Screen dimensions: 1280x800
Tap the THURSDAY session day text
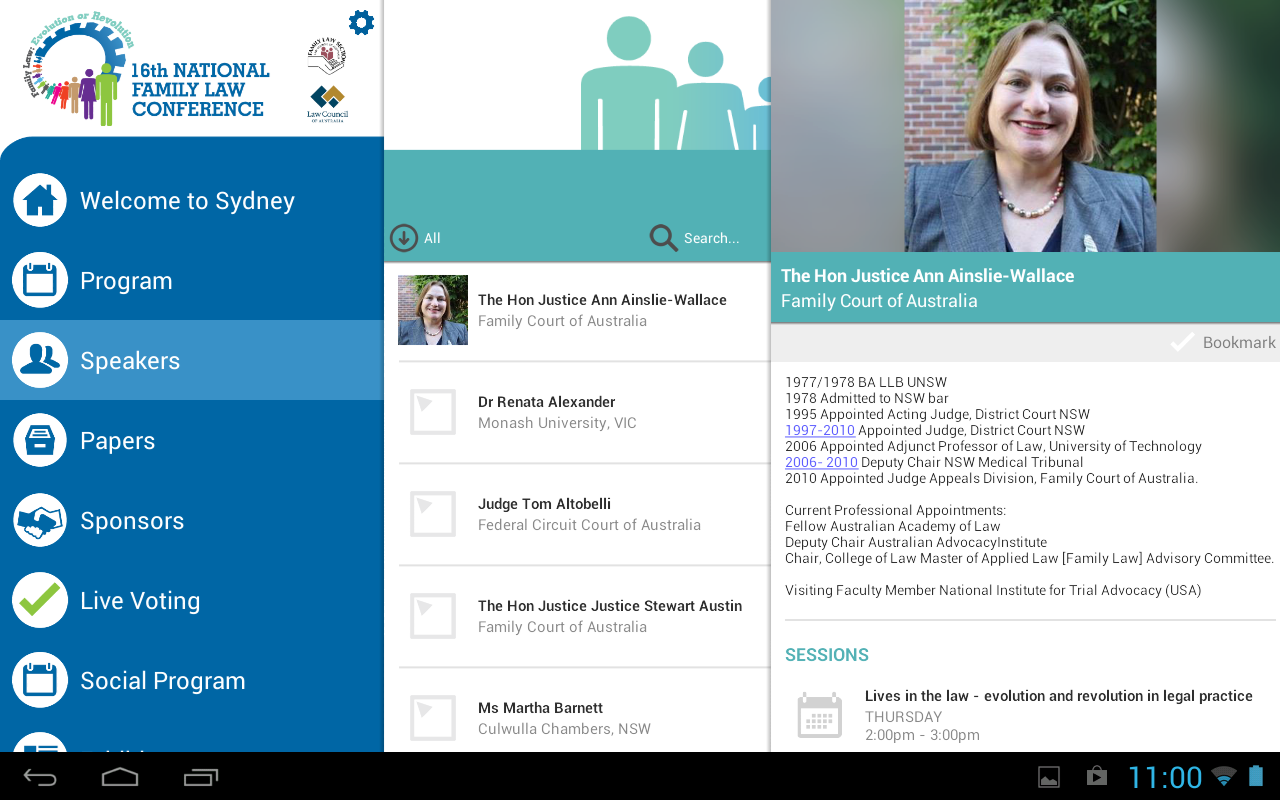[904, 717]
